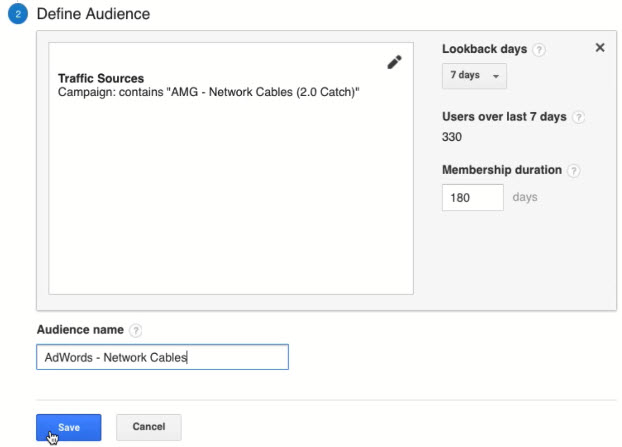Click the Traffic Sources heading
Image resolution: width=622 pixels, height=447 pixels.
[x=101, y=78]
